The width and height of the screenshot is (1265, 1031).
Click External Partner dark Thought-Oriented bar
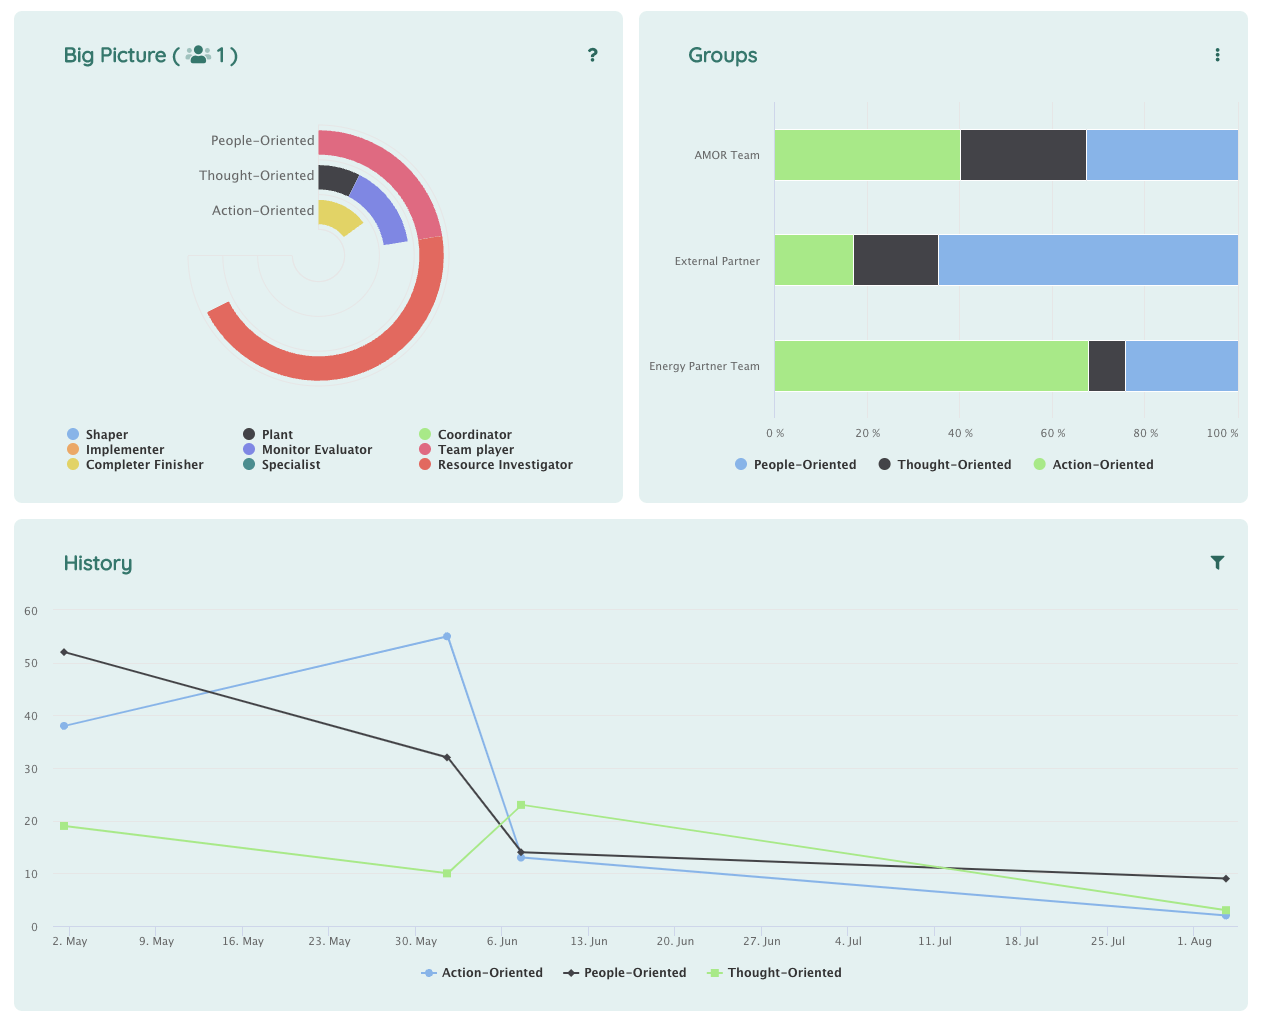click(895, 260)
